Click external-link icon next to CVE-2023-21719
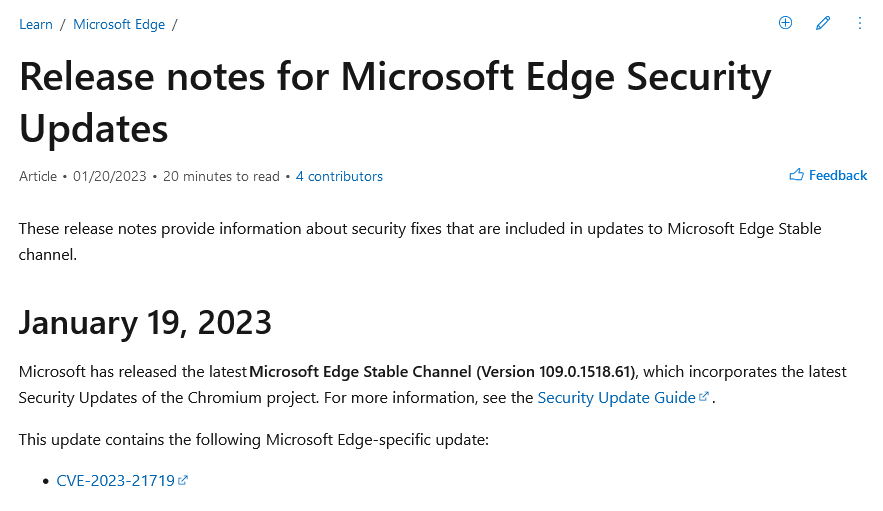The image size is (883, 511). (x=183, y=480)
